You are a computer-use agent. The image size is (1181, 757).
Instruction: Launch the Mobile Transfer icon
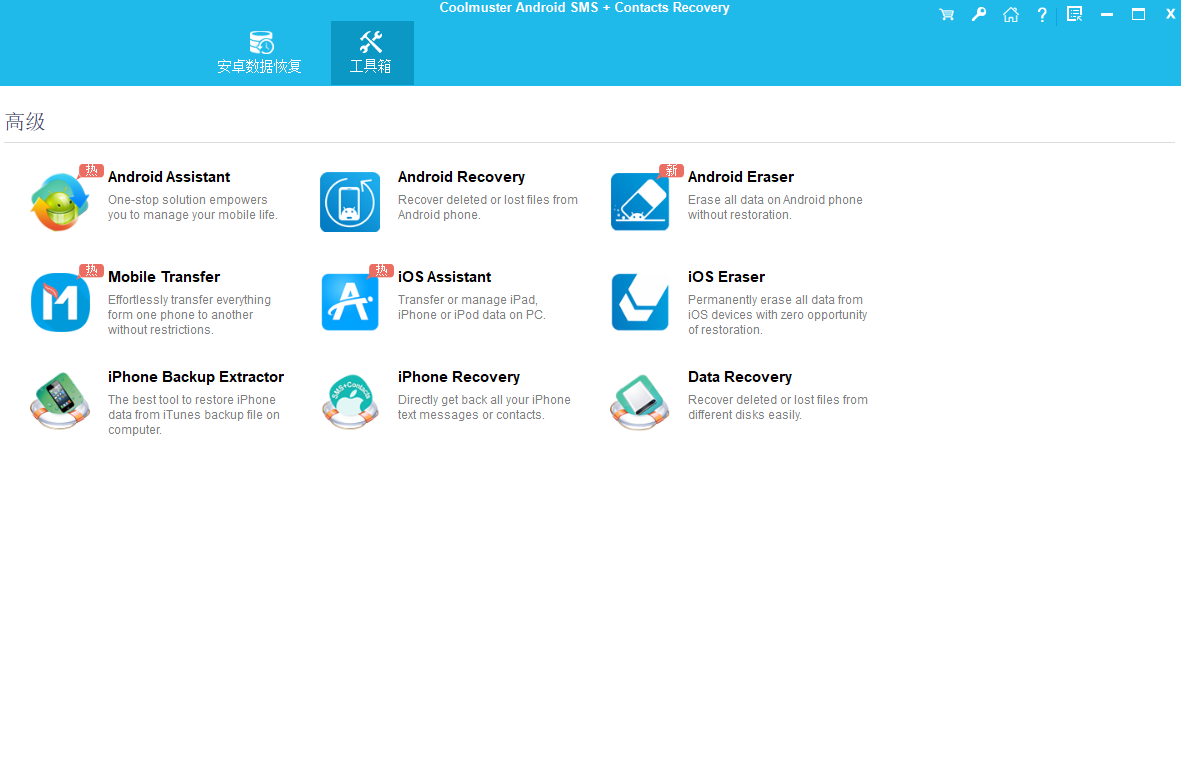[x=60, y=302]
